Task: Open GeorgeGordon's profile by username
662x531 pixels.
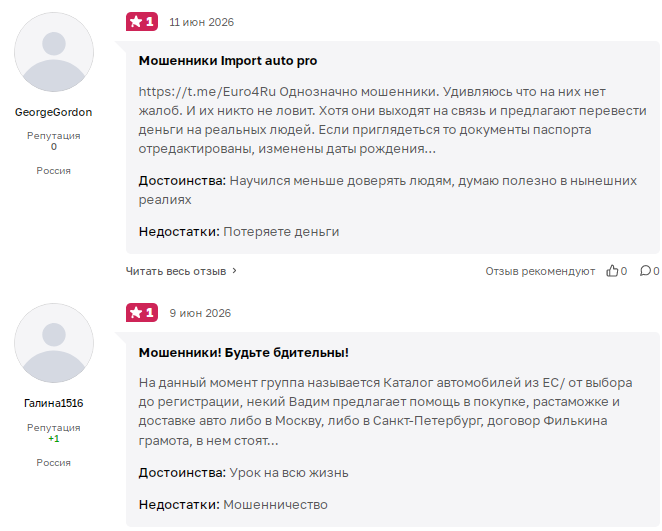Action: (x=54, y=112)
